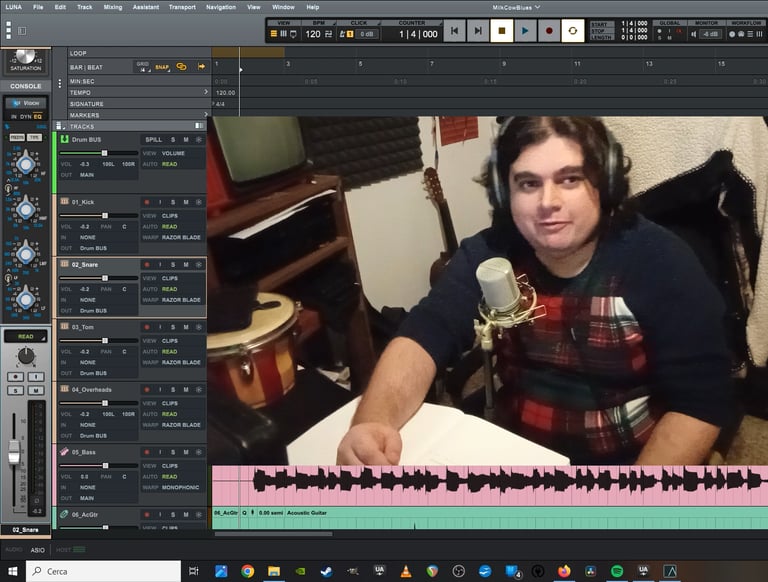768x582 pixels.
Task: Click the yellow follow-playhead arrow icon
Action: 201,67
